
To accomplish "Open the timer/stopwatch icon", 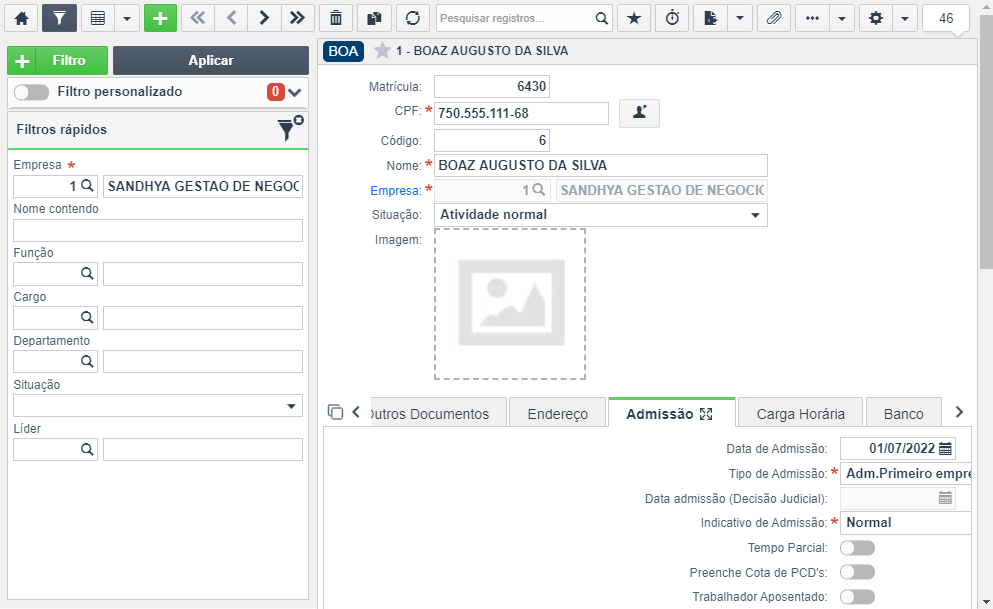I will (x=673, y=18).
